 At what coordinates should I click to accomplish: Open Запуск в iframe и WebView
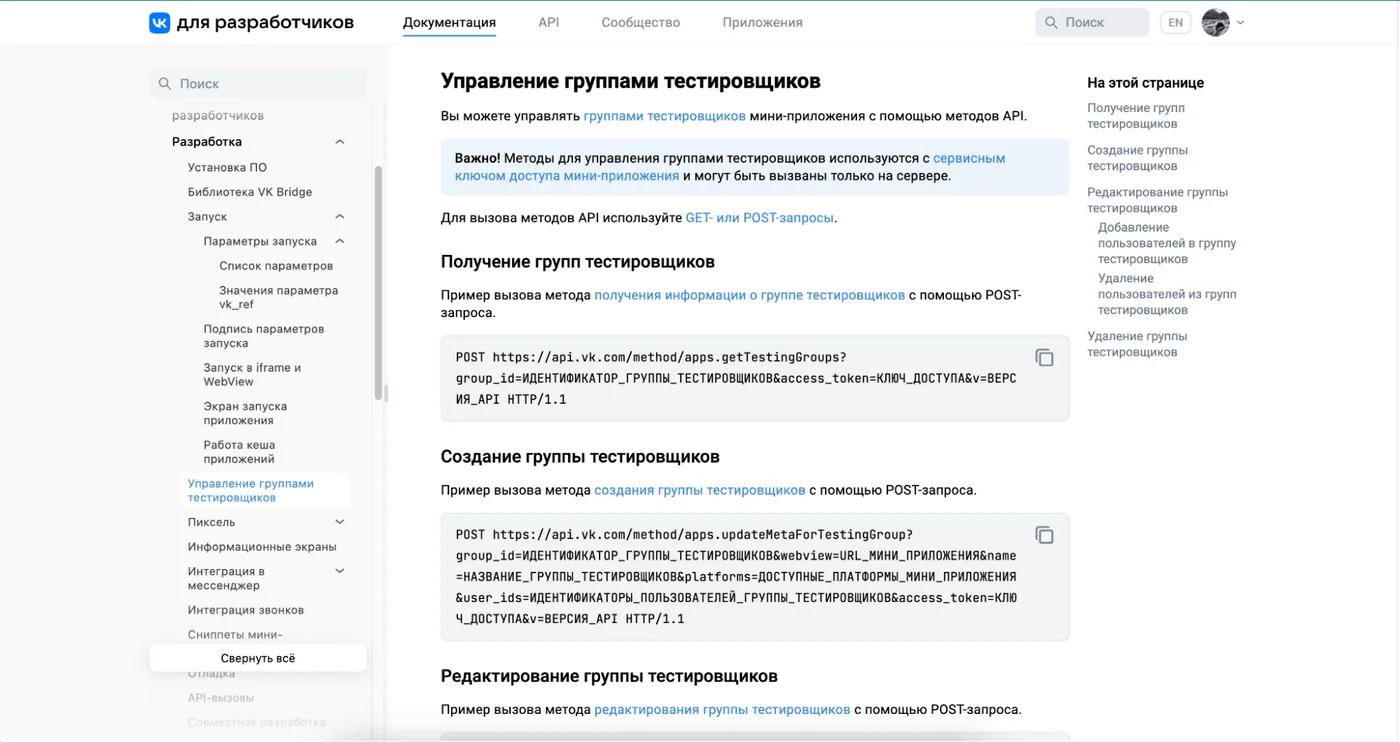click(252, 375)
